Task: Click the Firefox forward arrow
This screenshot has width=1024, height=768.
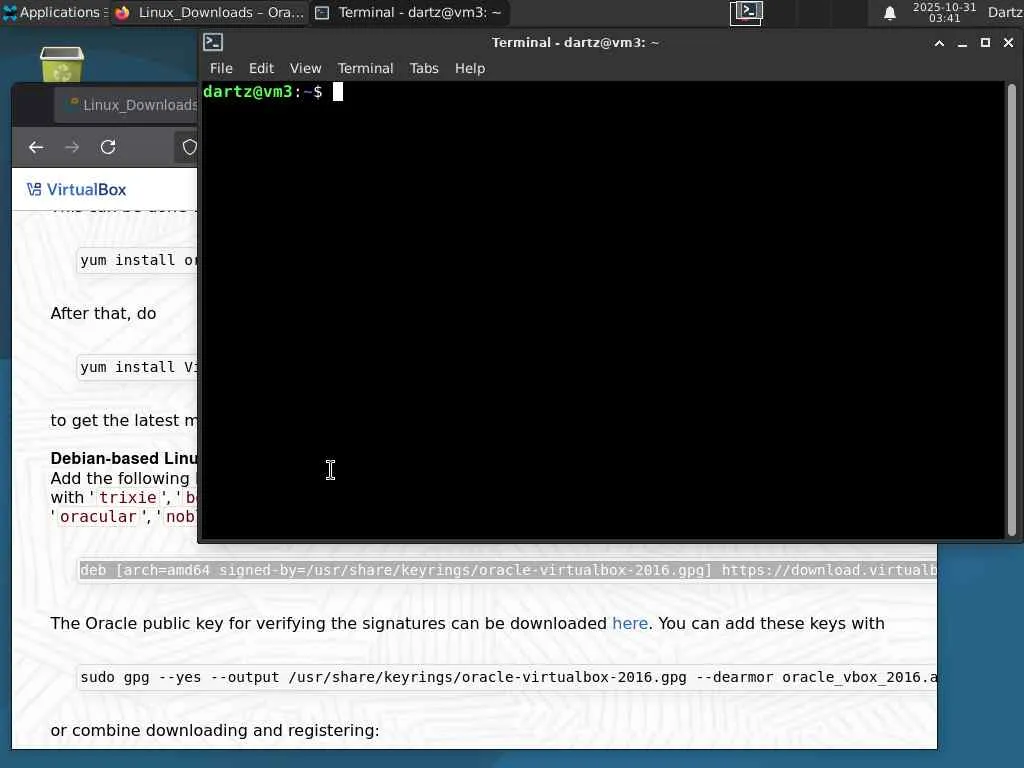Action: [x=72, y=148]
